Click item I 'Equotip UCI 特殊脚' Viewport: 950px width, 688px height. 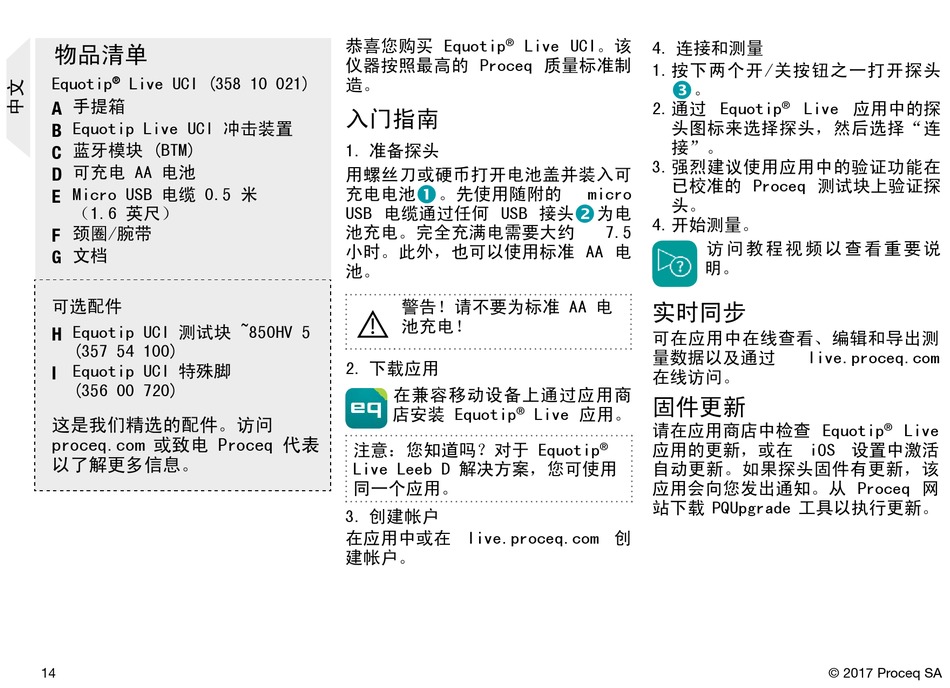pos(141,371)
